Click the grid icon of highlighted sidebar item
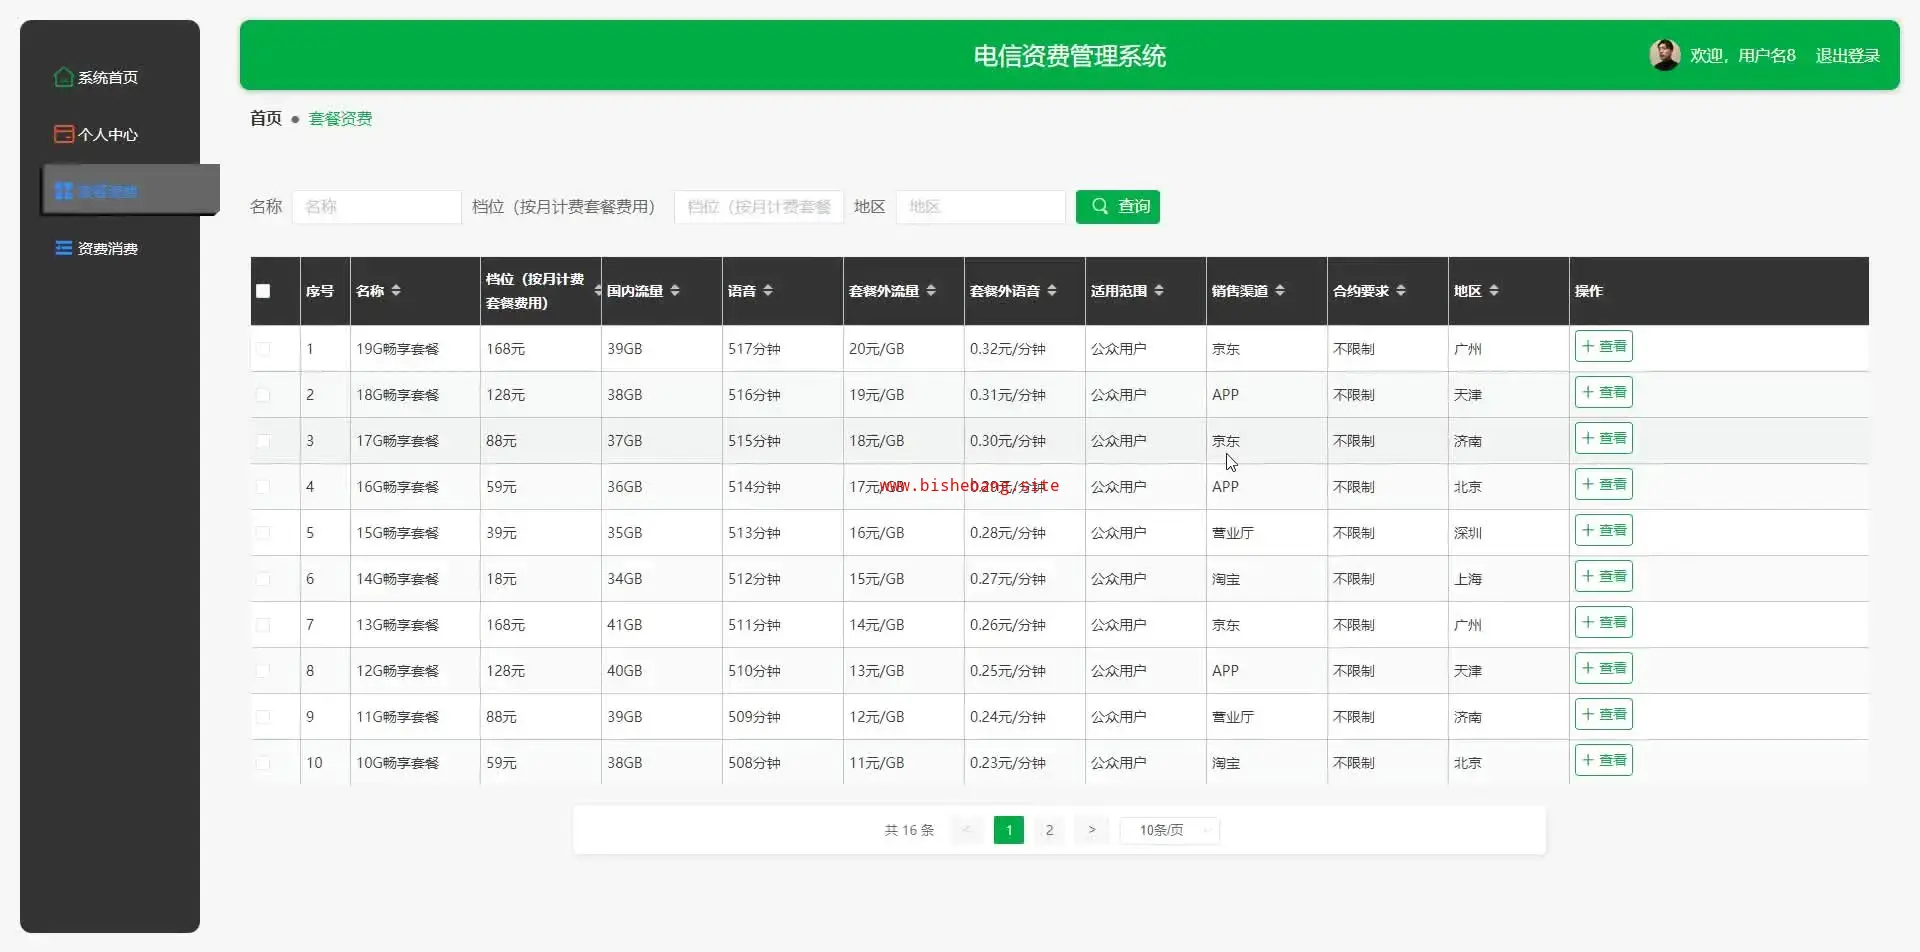The image size is (1920, 952). 64,191
